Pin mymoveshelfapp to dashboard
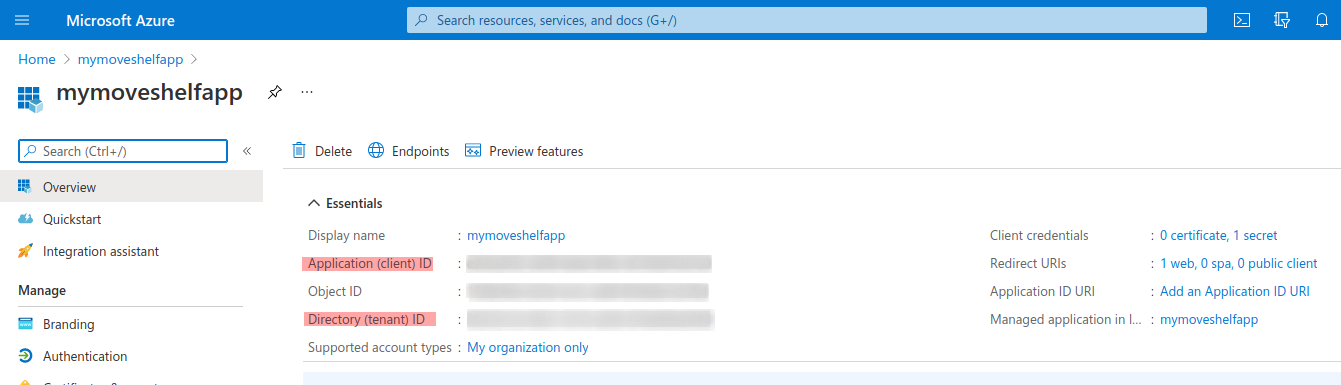This screenshot has height=385, width=1341. tap(275, 92)
